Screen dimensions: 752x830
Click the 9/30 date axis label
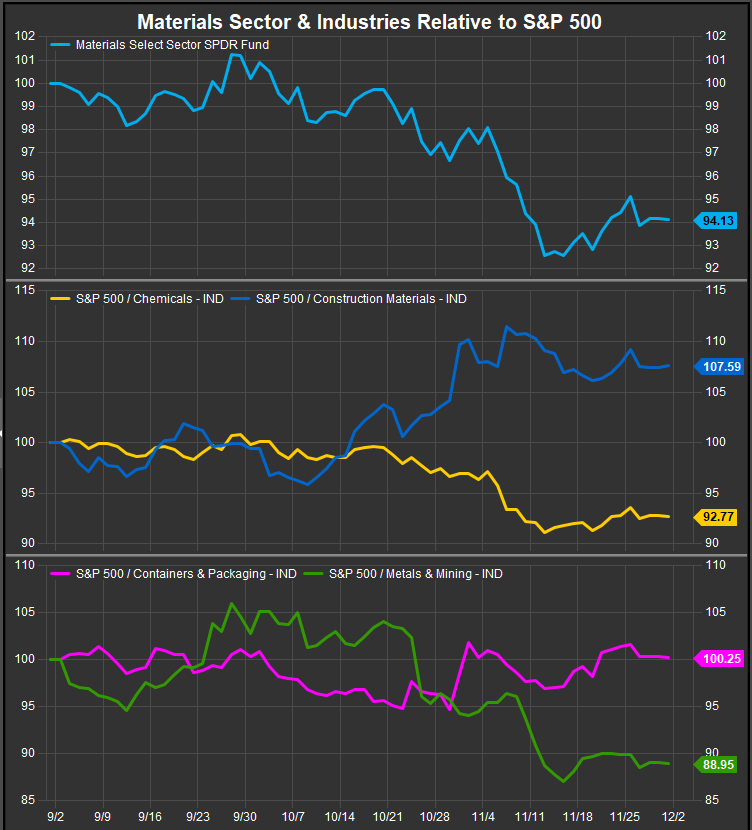245,817
